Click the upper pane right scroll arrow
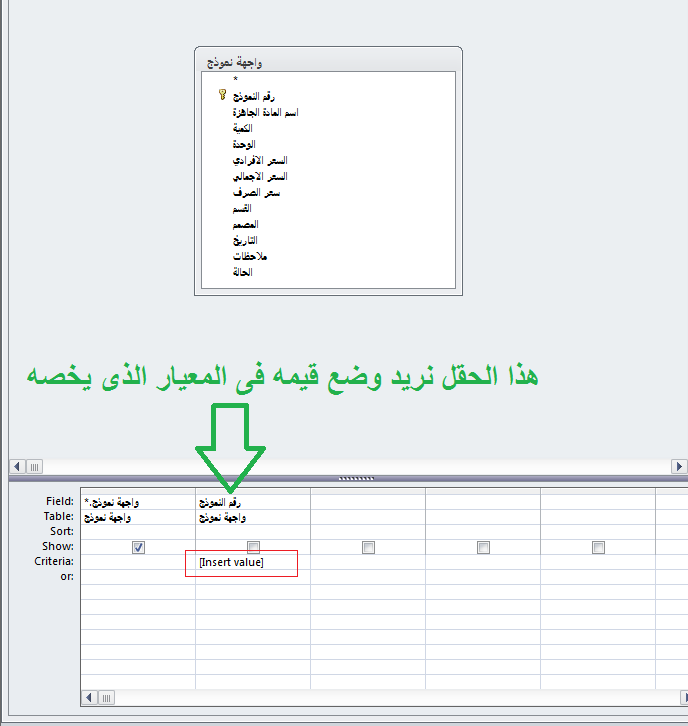This screenshot has height=726, width=688. [679, 466]
